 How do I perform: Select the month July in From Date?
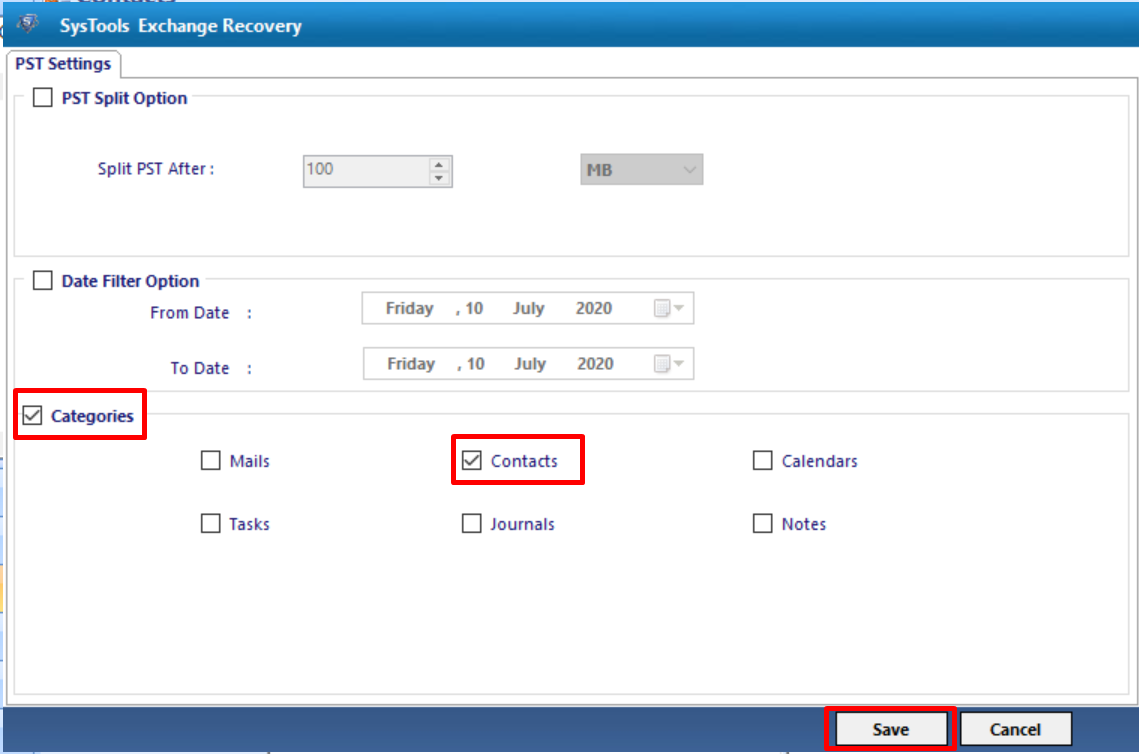click(x=528, y=308)
